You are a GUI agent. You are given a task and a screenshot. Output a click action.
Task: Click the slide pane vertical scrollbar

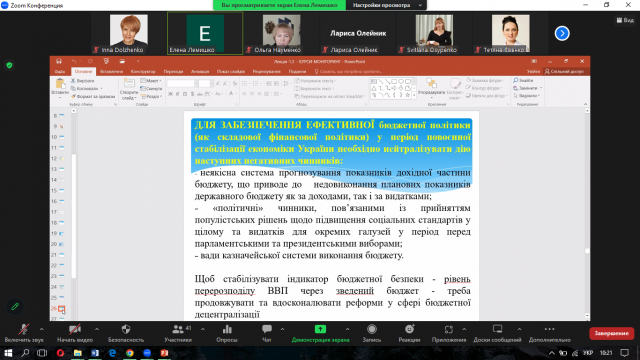(x=587, y=213)
